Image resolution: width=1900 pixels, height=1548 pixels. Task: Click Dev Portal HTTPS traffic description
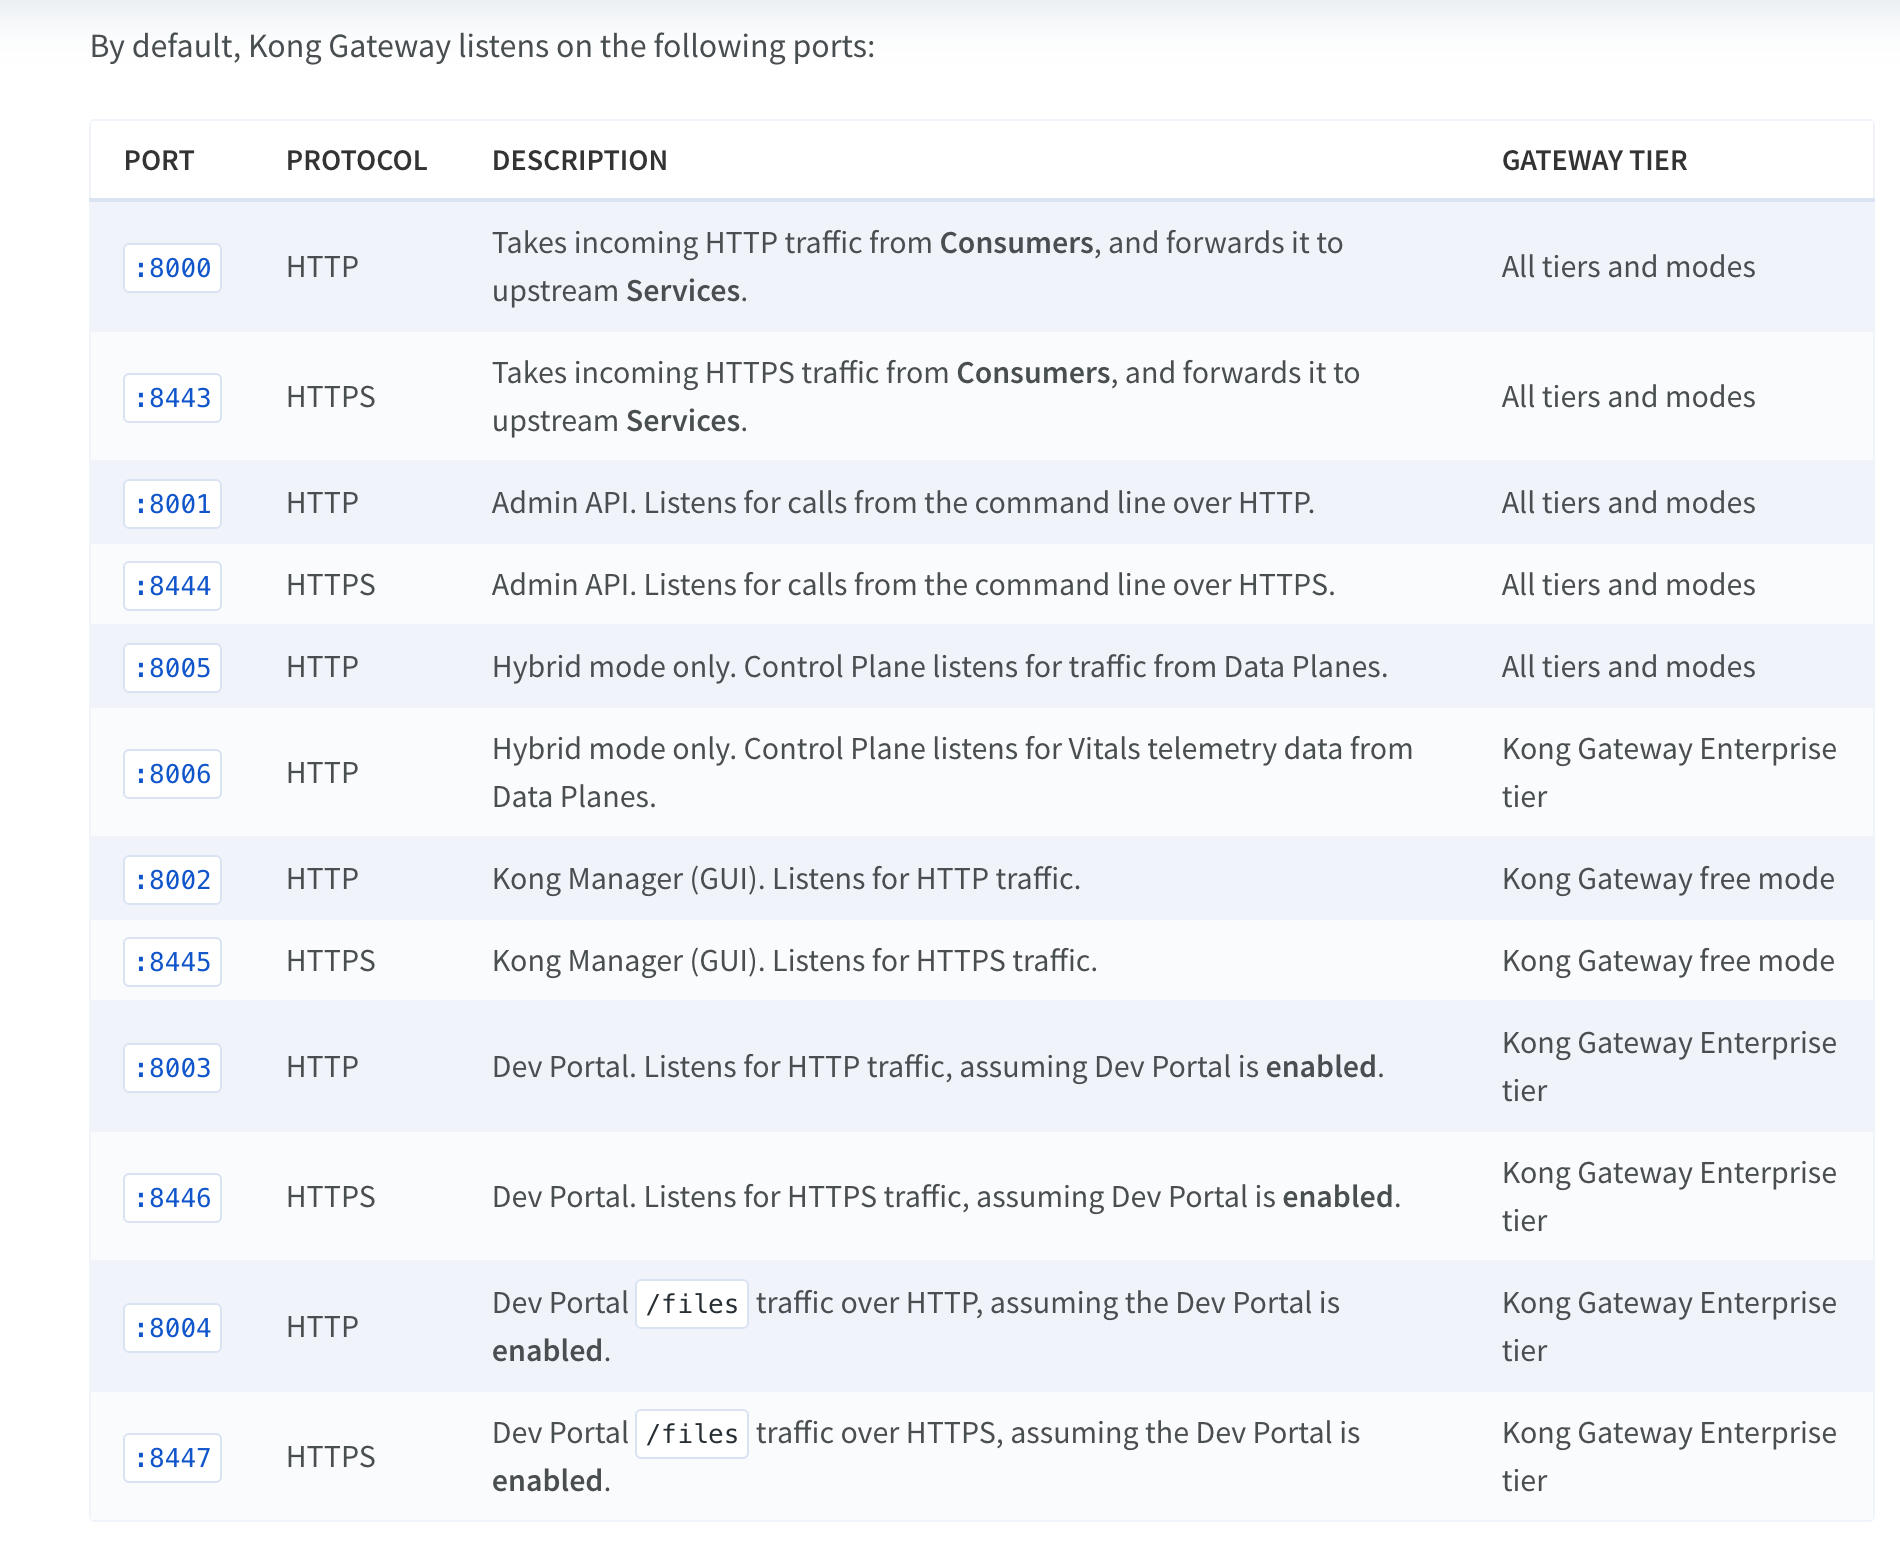pyautogui.click(x=946, y=1197)
